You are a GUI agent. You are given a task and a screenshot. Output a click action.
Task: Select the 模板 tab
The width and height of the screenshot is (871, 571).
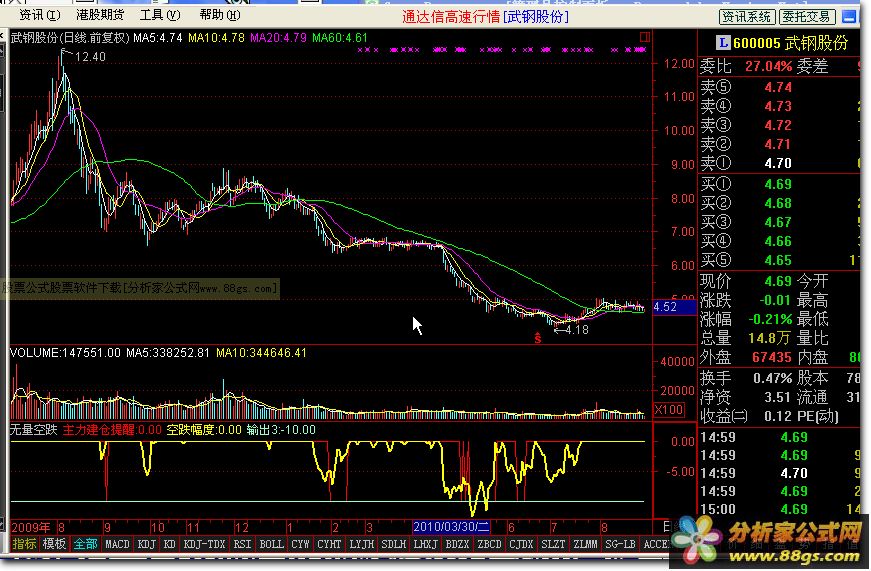(x=54, y=544)
